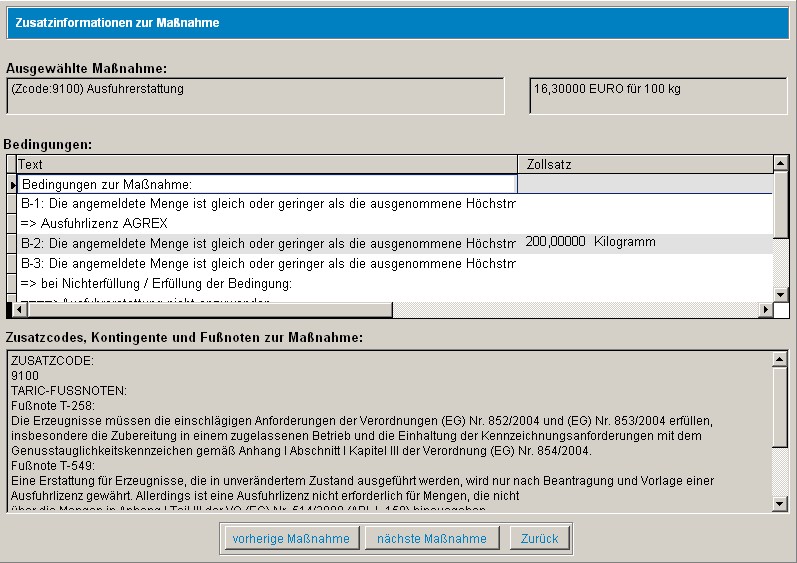Select the B-1 condition row
This screenshot has width=797, height=563.
(x=266, y=204)
